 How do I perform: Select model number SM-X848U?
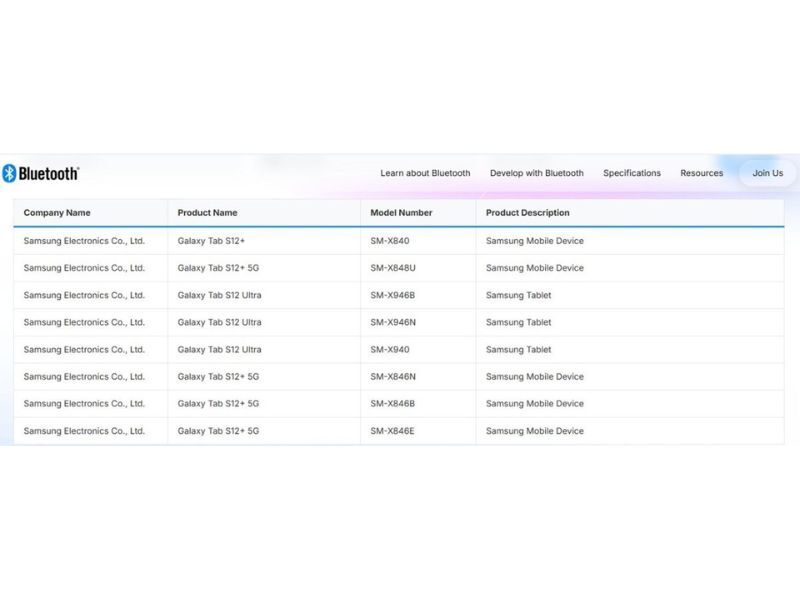393,268
